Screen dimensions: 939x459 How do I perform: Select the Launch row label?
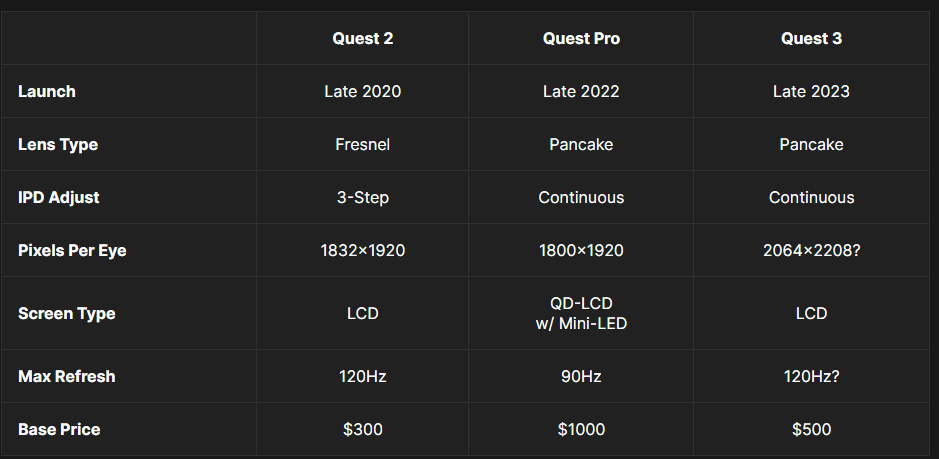(47, 91)
